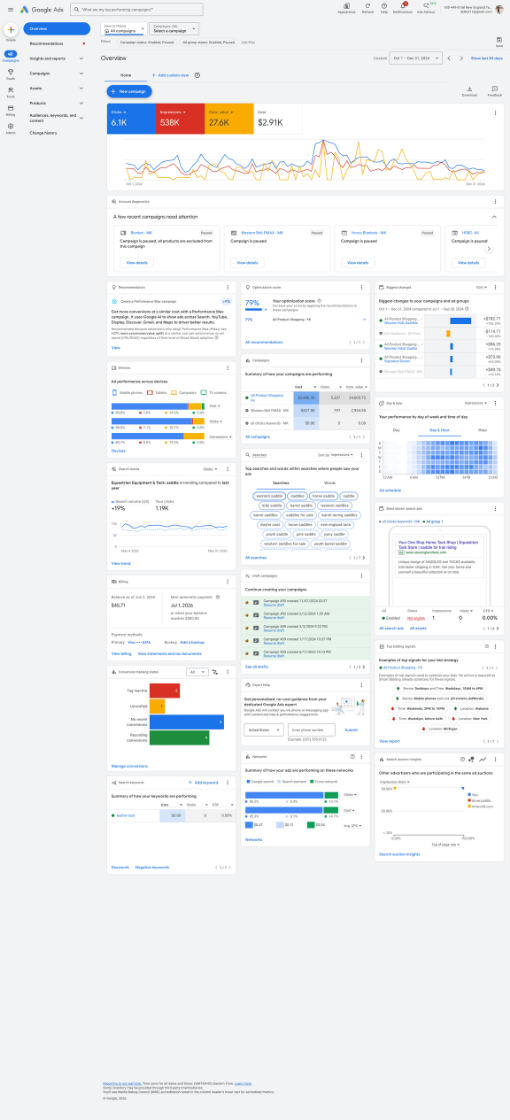This screenshot has height=1120, width=510.
Task: Click the Download icon above the chart
Action: (469, 91)
